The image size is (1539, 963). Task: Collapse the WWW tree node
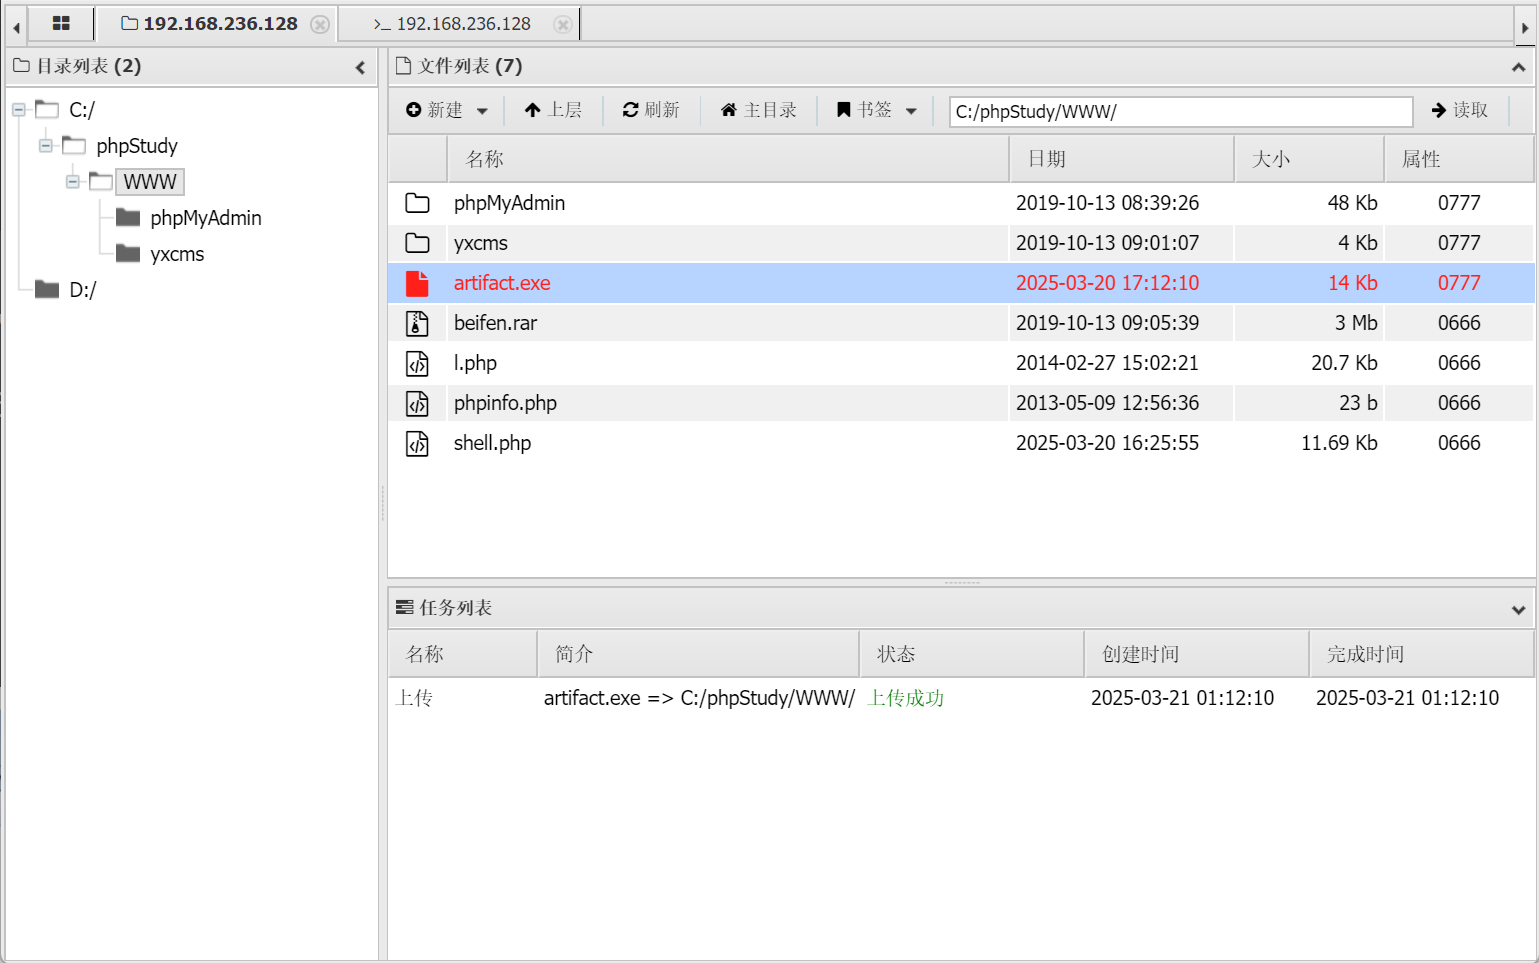[x=73, y=182]
